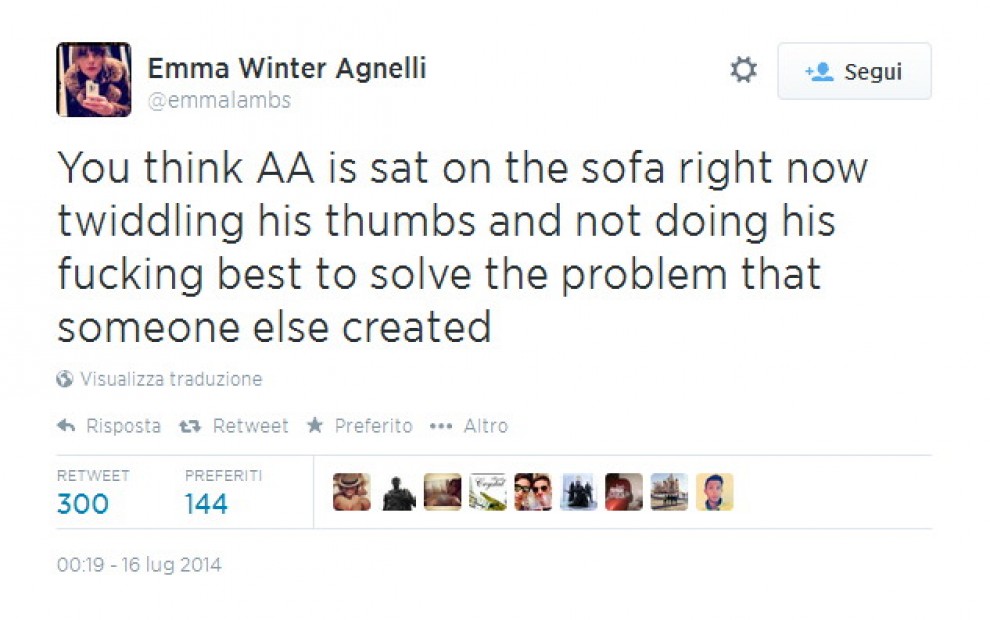
Task: View the 300 retweets list
Action: (83, 503)
